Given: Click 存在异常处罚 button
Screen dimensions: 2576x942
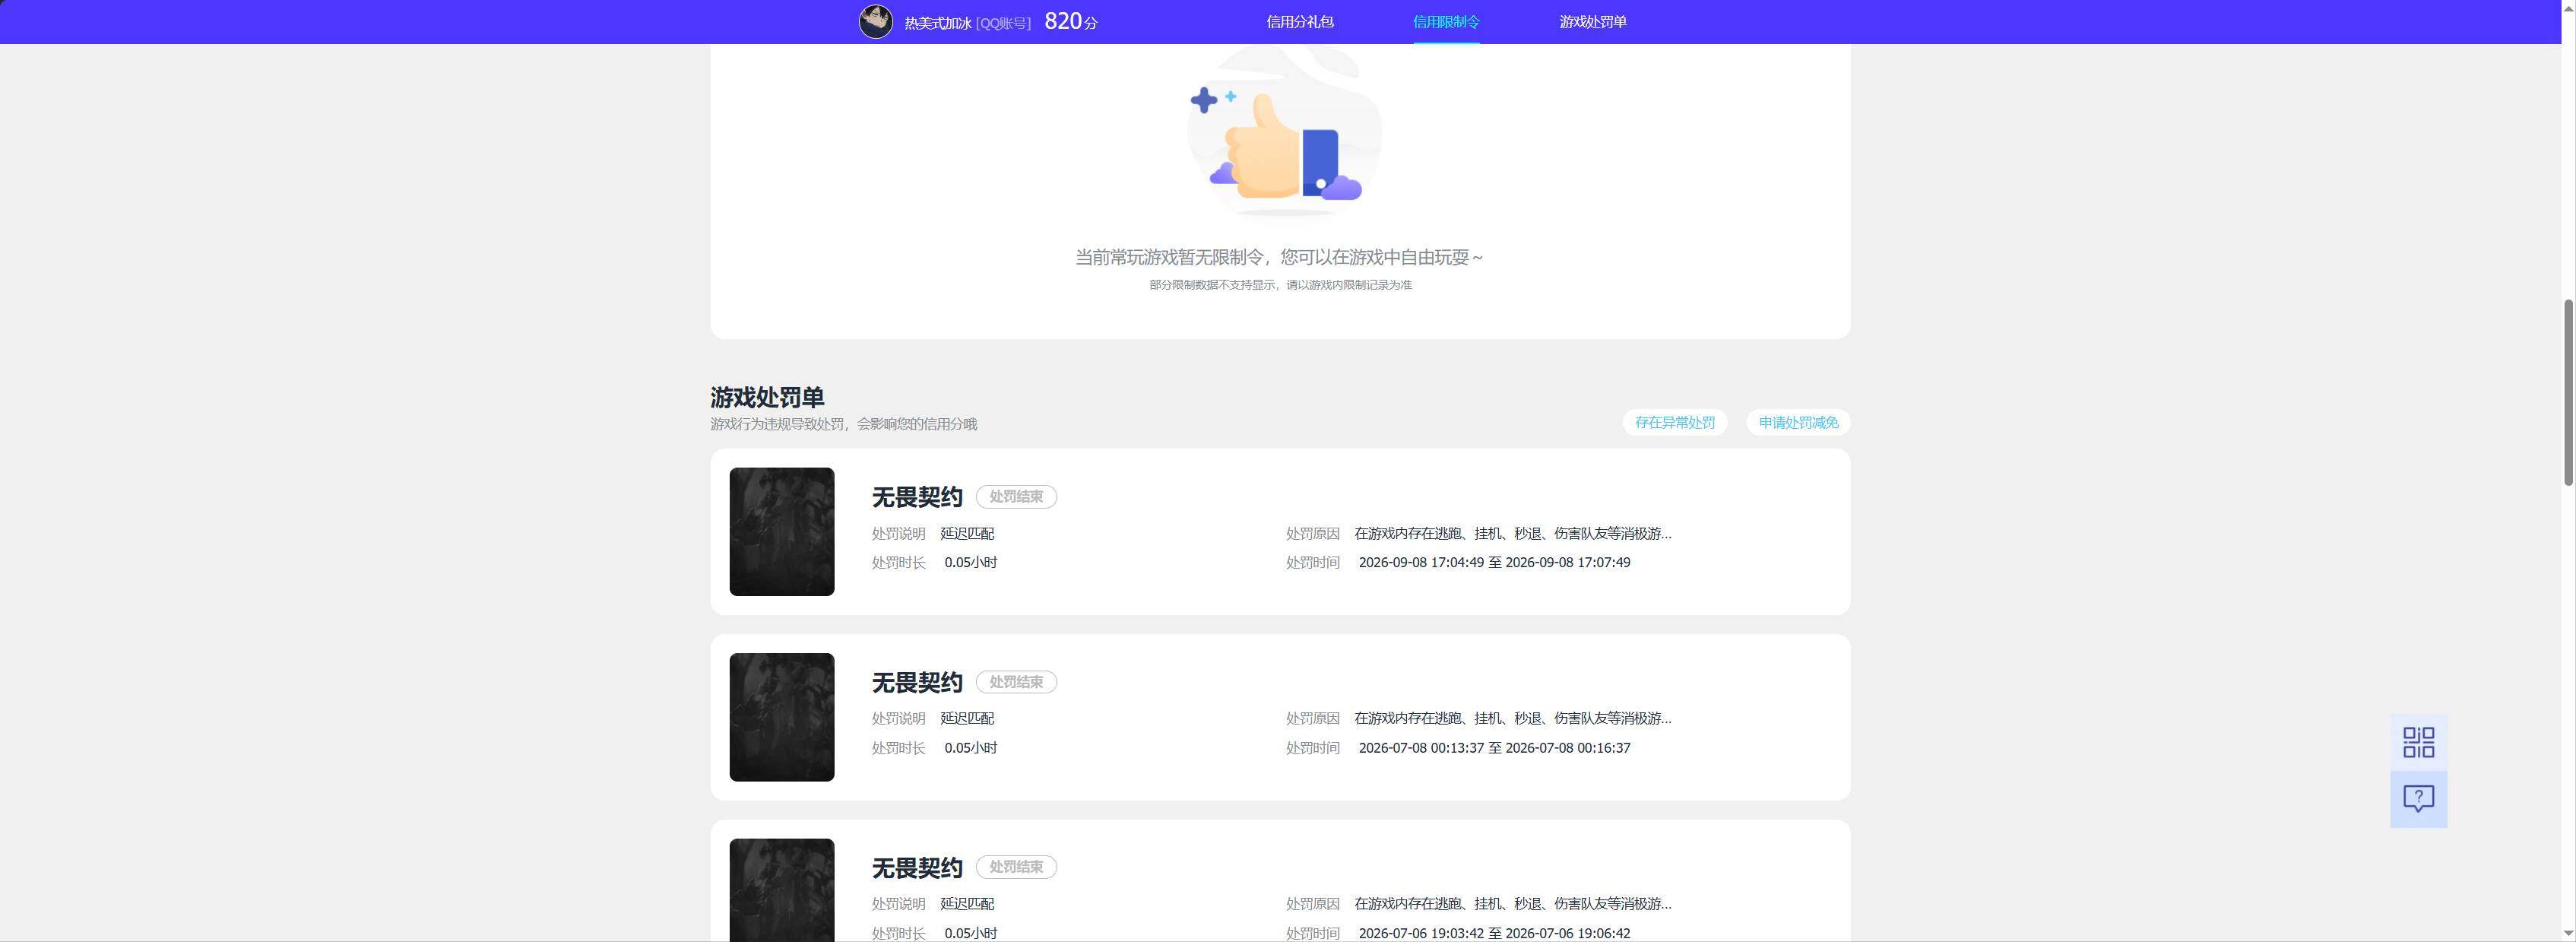Looking at the screenshot, I should (1674, 423).
